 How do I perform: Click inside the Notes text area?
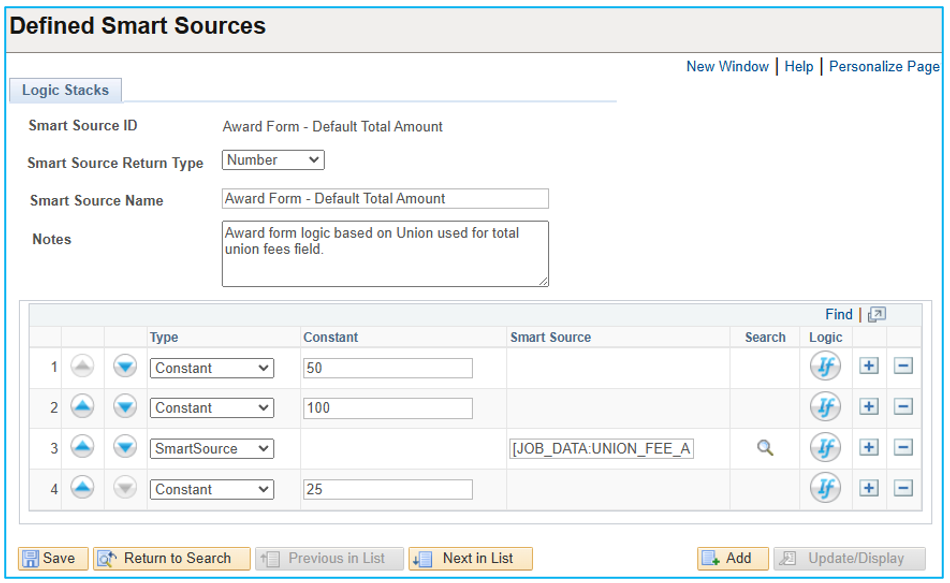pos(385,252)
